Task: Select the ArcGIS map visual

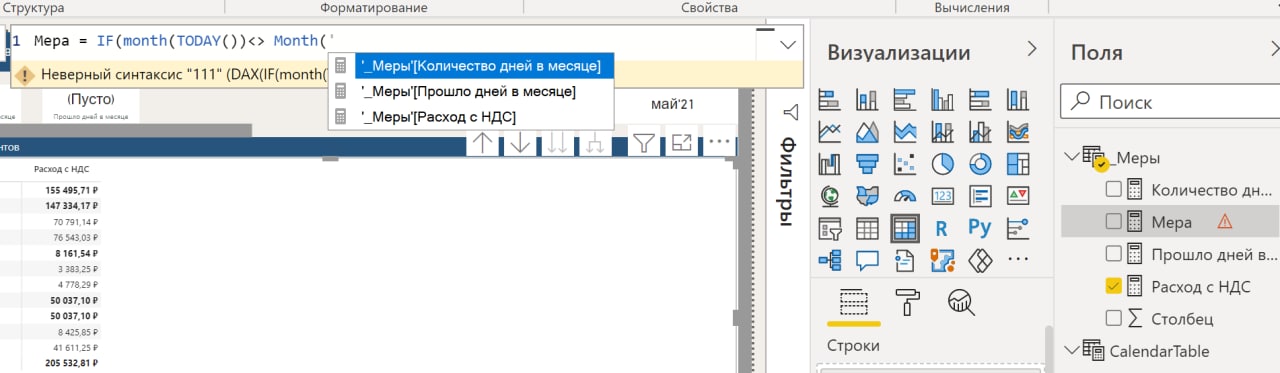Action: [x=942, y=260]
